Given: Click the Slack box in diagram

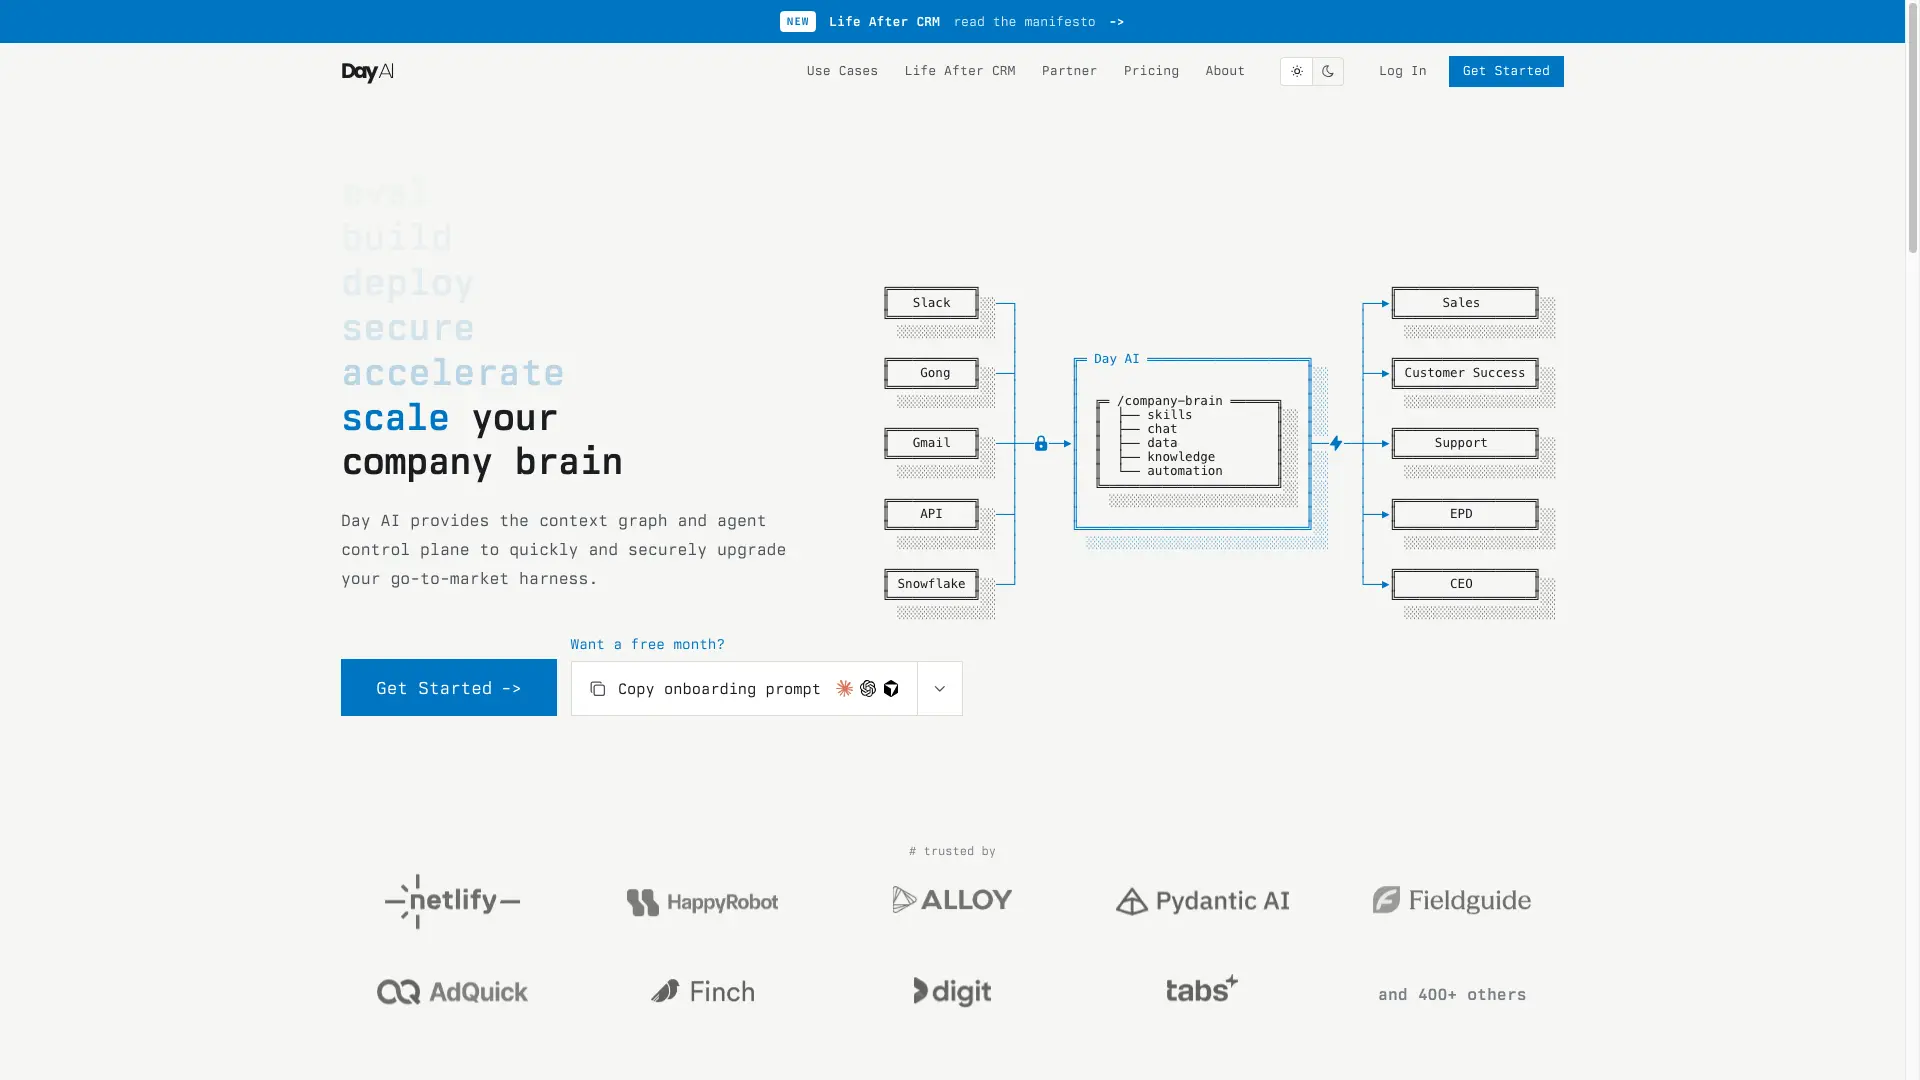Looking at the screenshot, I should [931, 303].
